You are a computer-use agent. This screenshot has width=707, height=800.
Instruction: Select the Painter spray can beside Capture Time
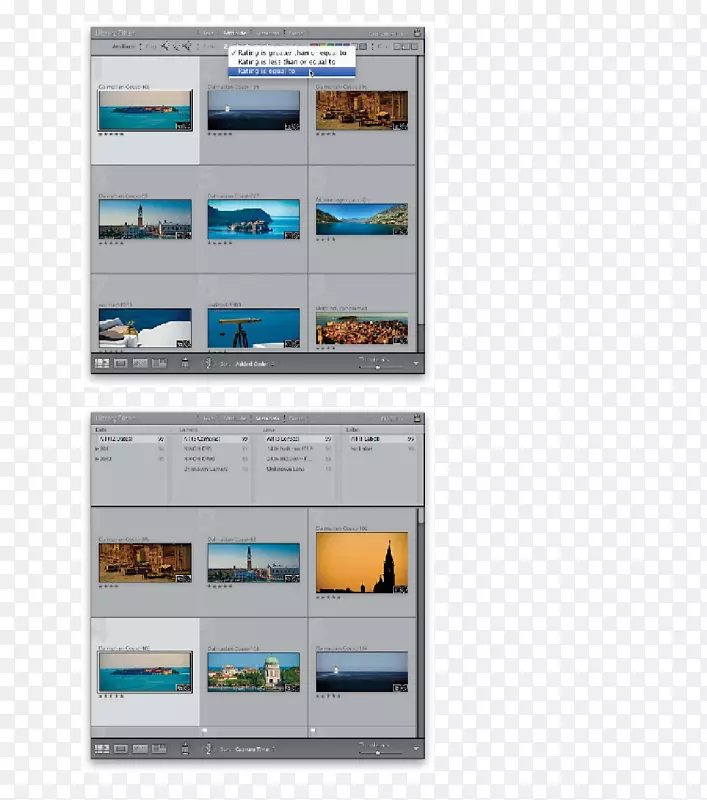click(185, 748)
